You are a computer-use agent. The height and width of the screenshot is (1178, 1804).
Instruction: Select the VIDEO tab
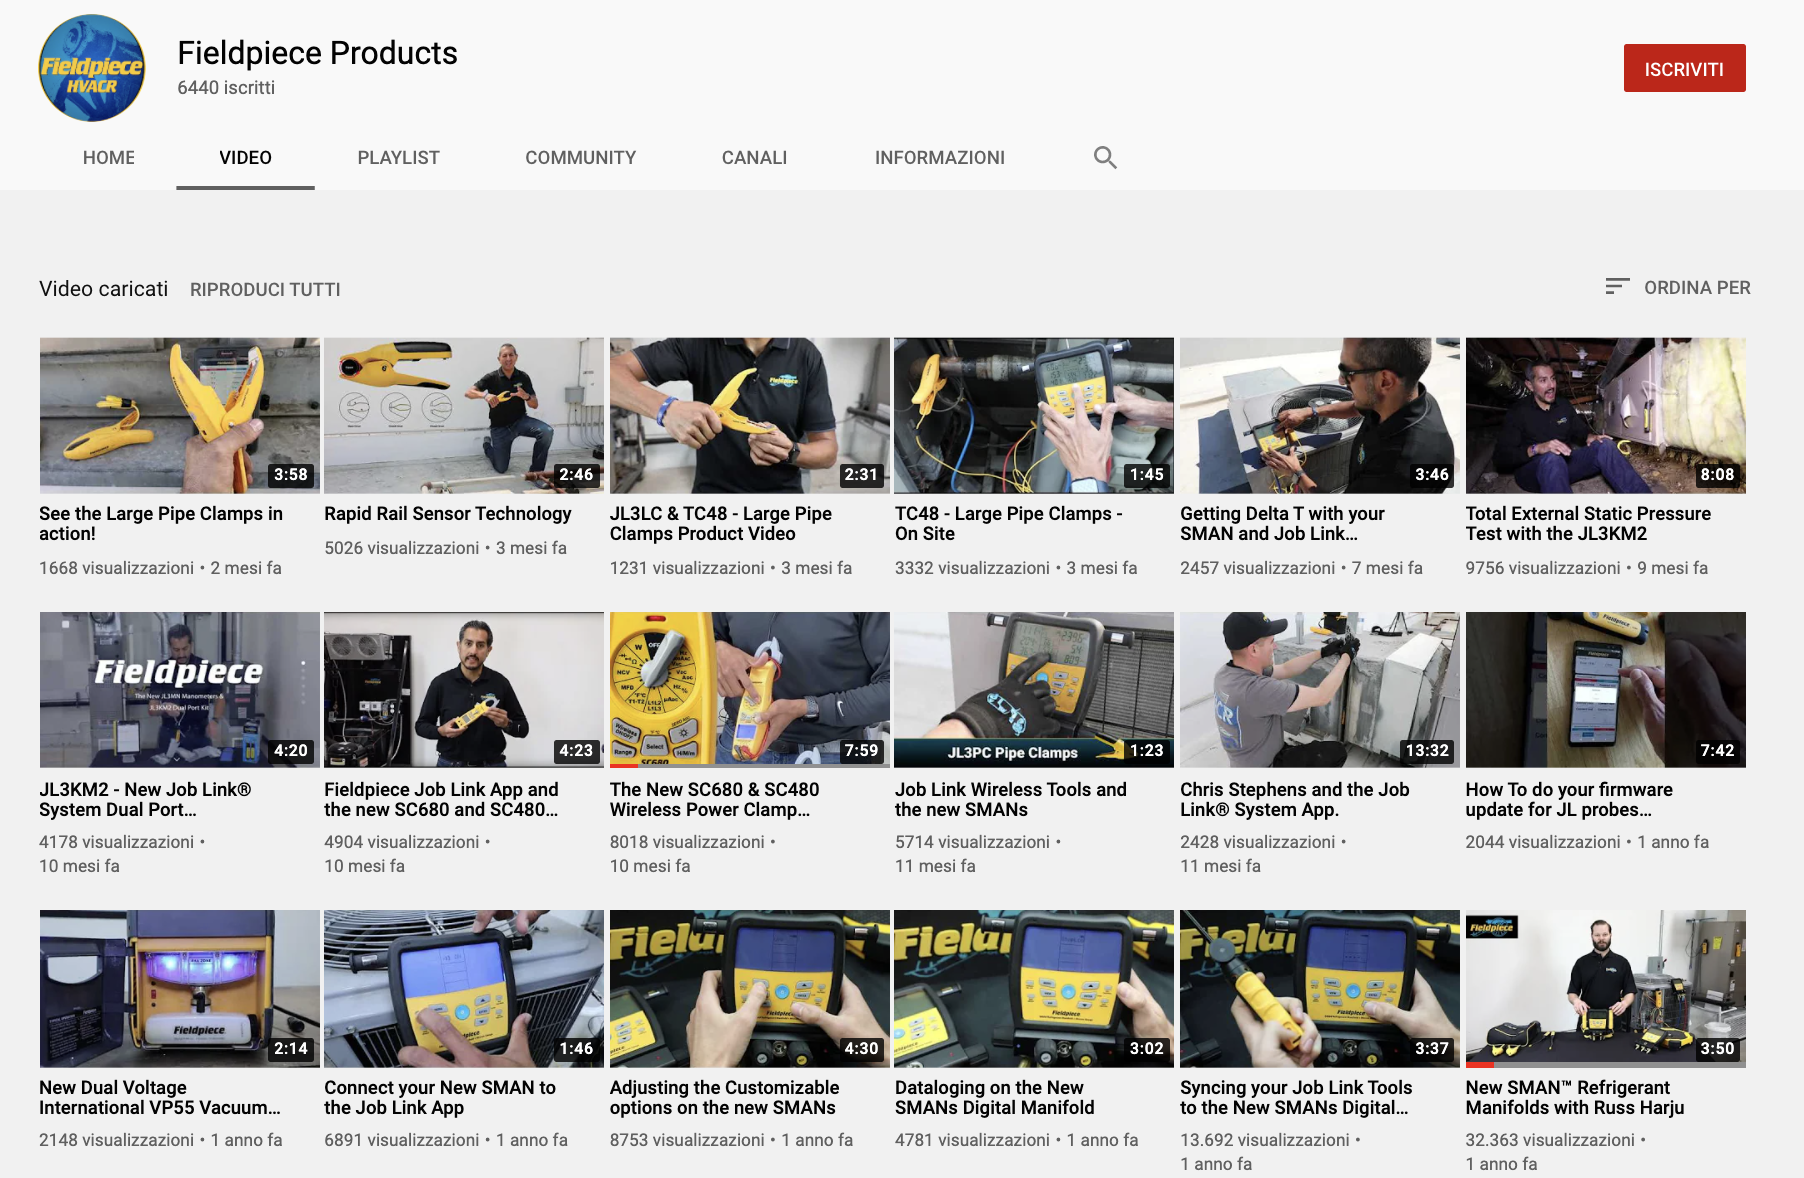pyautogui.click(x=245, y=157)
